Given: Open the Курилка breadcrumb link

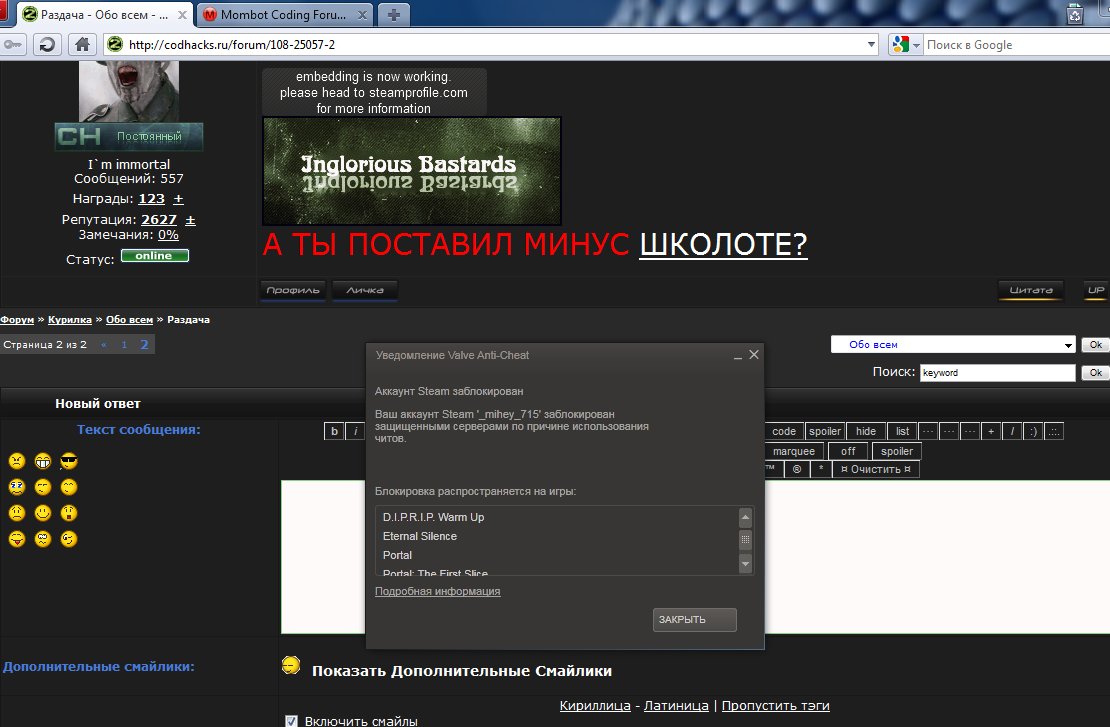Looking at the screenshot, I should tap(69, 320).
